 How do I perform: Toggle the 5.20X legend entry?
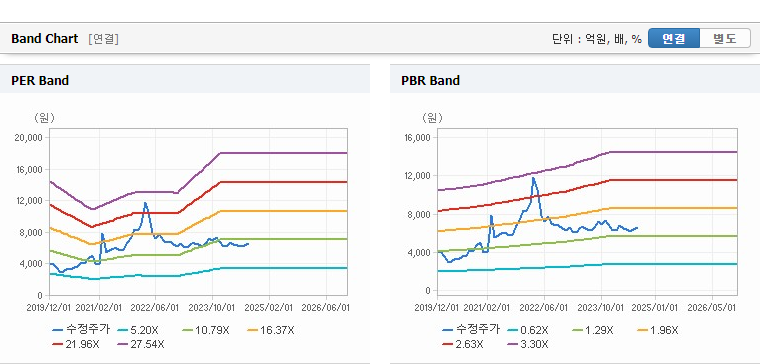pyautogui.click(x=138, y=331)
